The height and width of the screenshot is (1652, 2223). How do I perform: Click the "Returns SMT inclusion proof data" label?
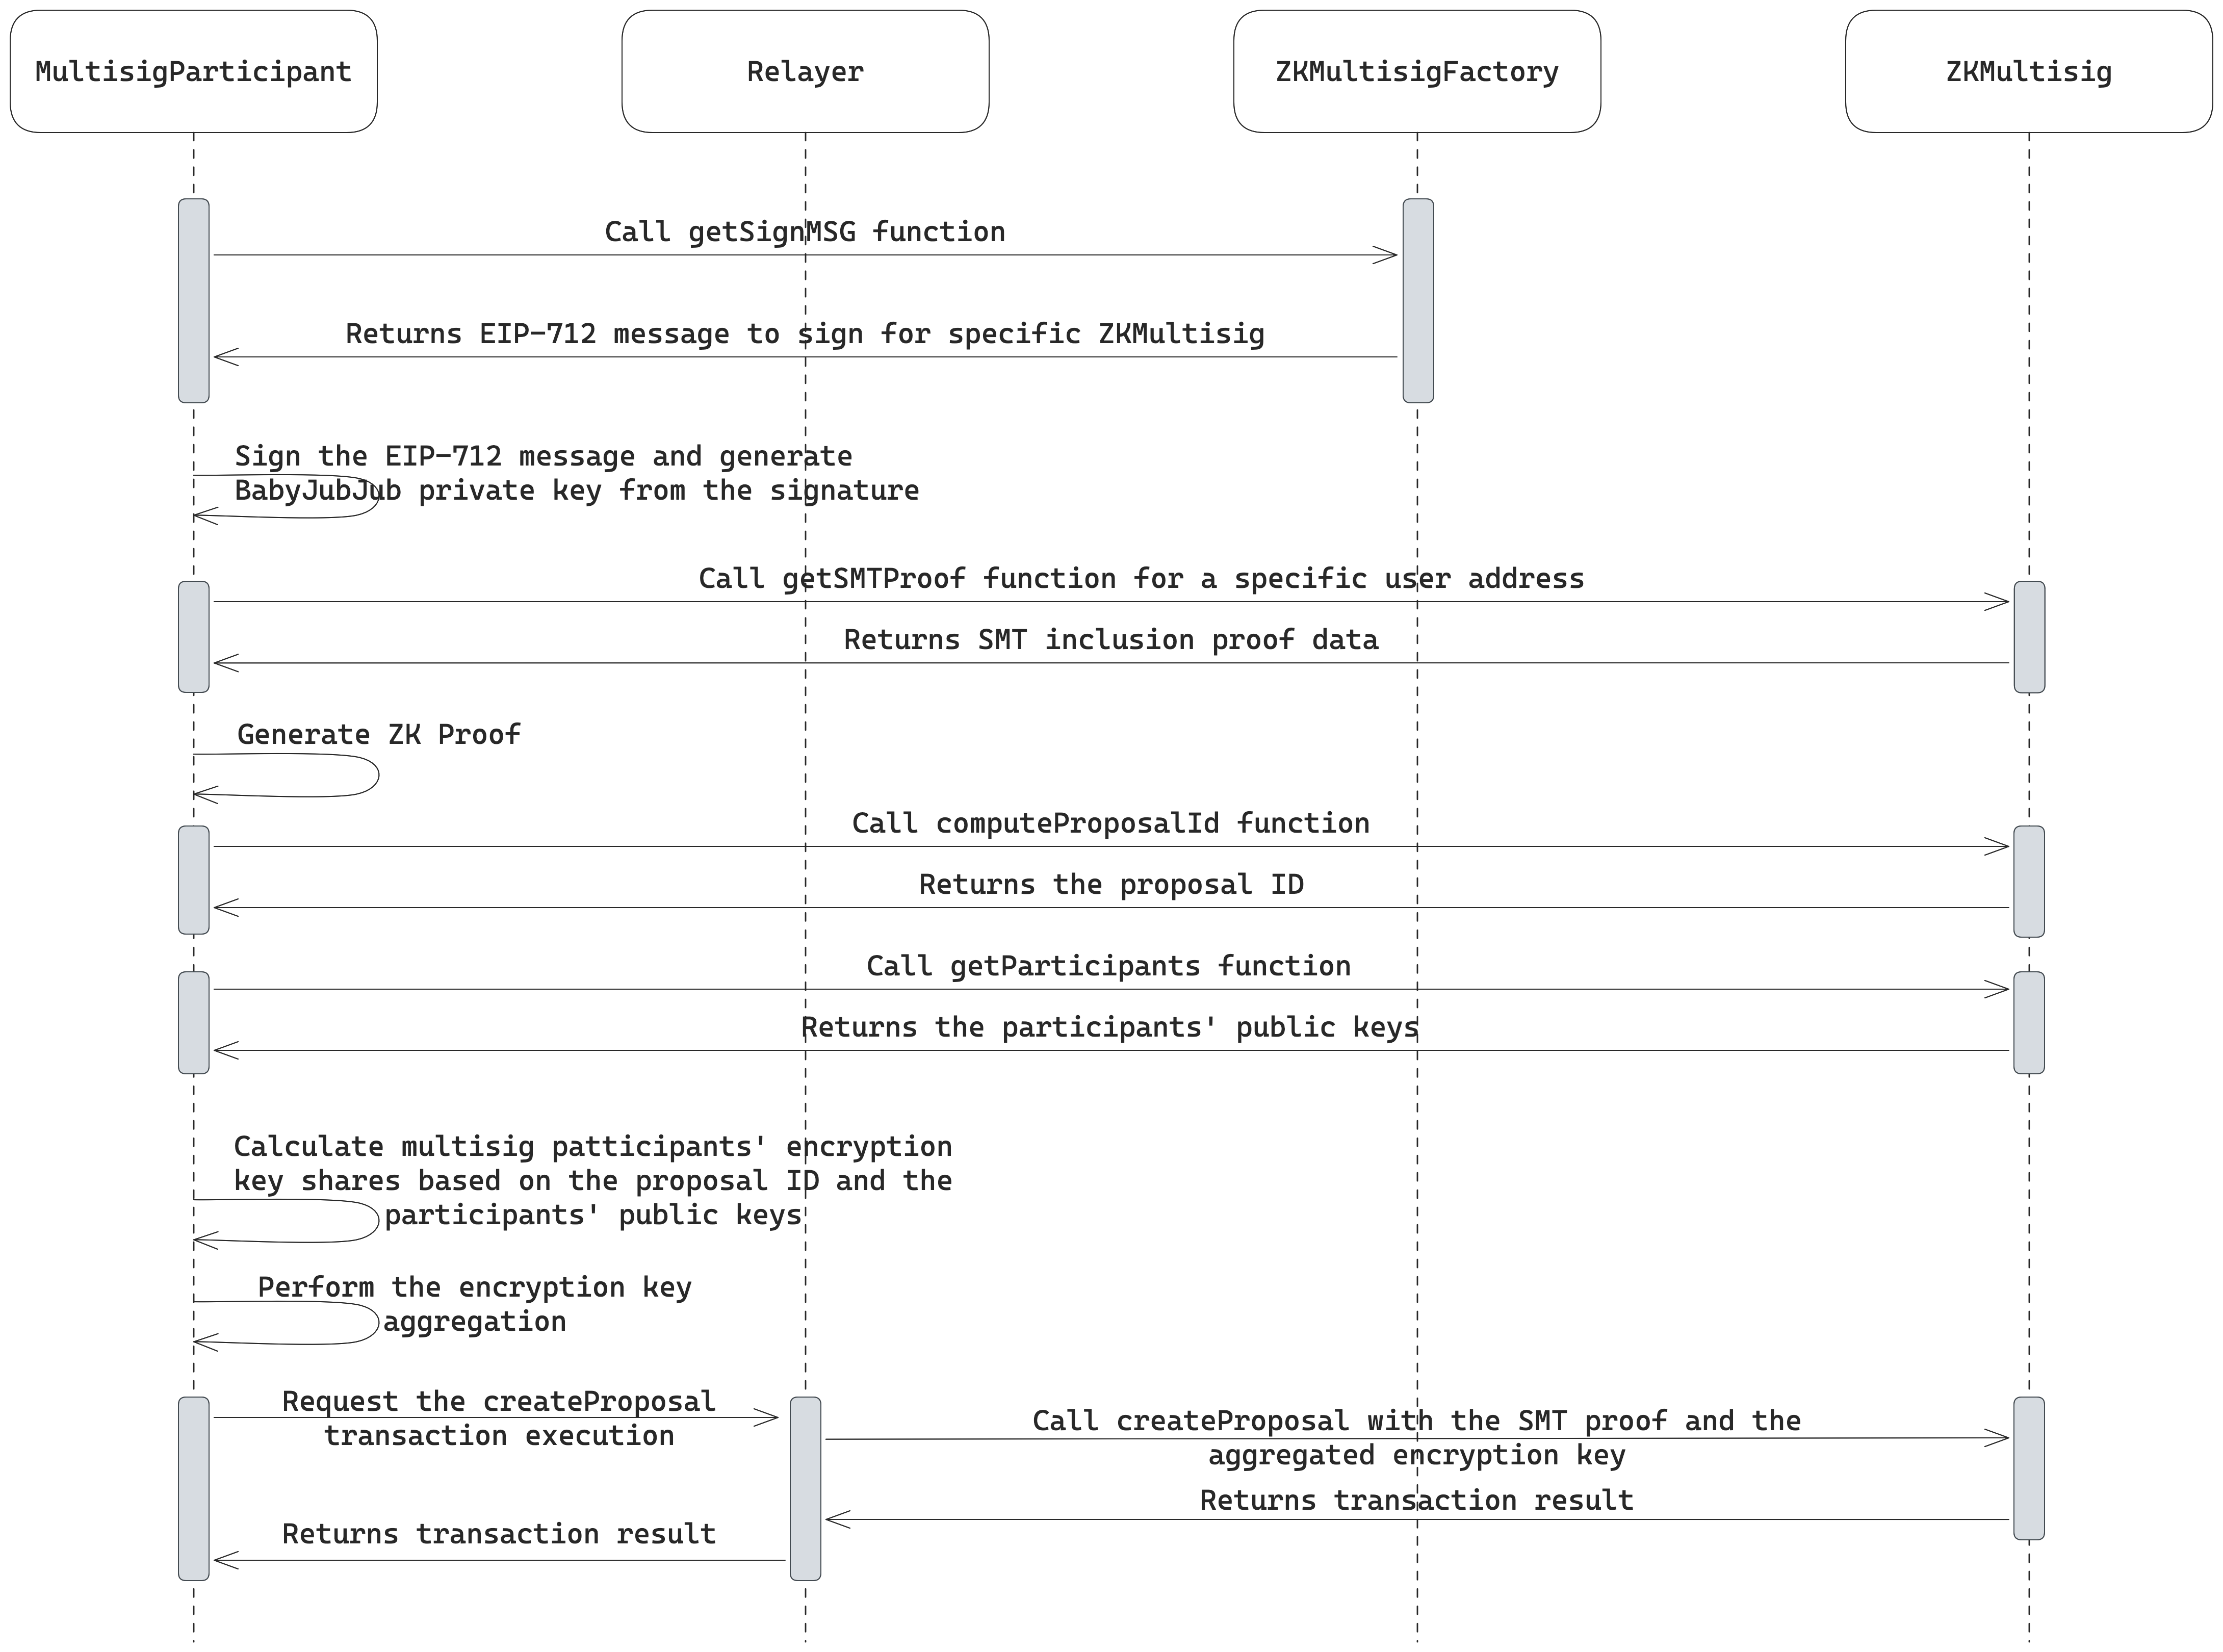tap(1110, 640)
